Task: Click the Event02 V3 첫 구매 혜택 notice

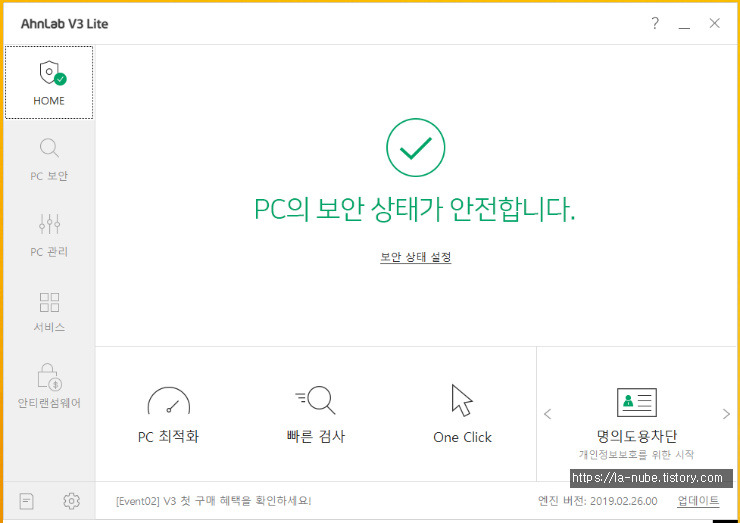Action: pos(214,501)
